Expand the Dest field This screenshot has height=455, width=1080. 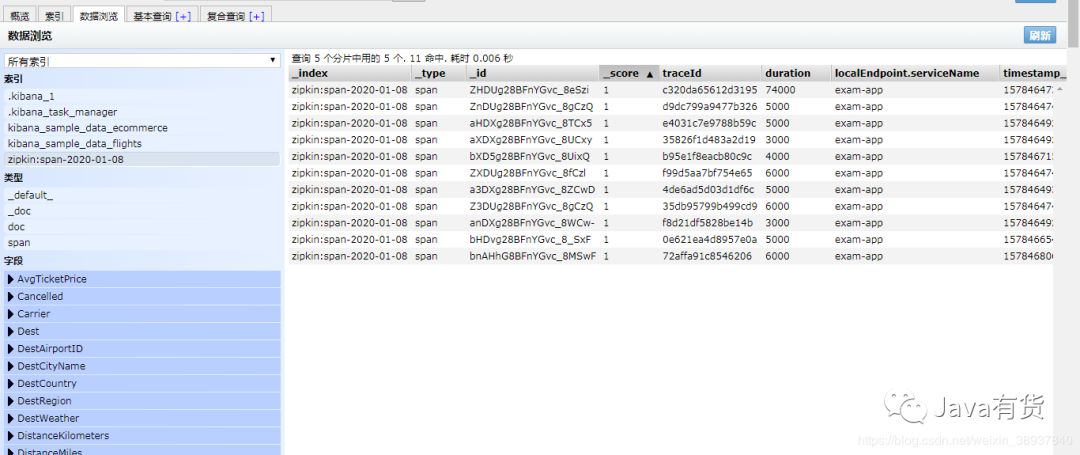click(143, 331)
